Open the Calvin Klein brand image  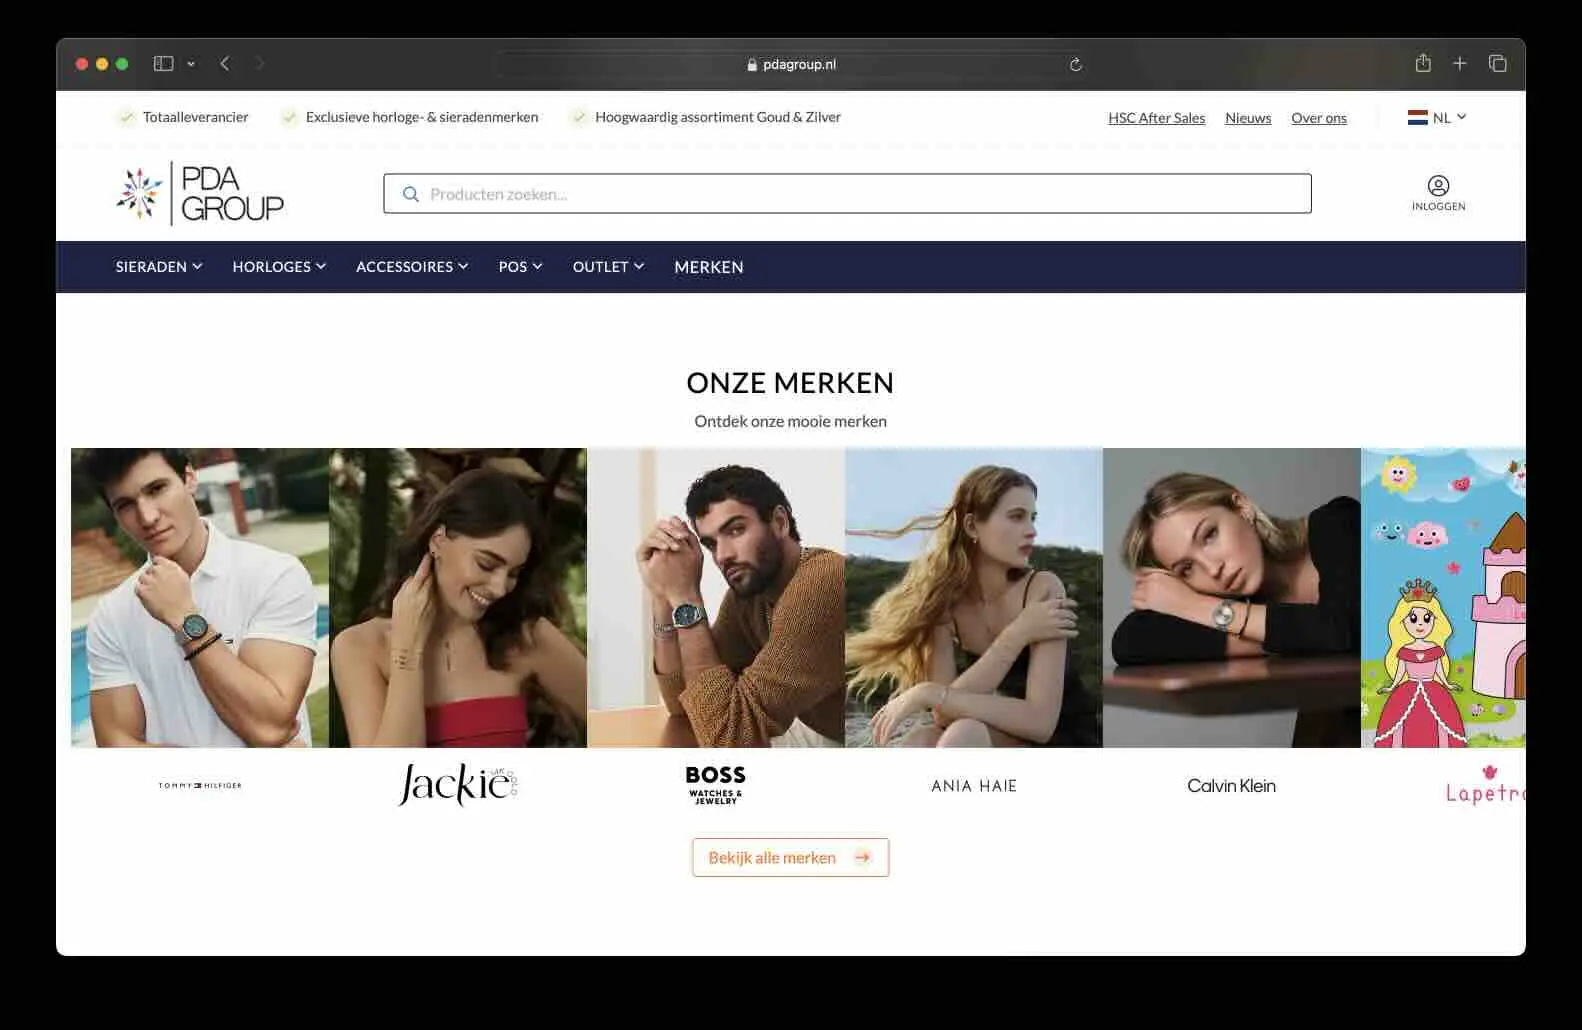(x=1231, y=598)
